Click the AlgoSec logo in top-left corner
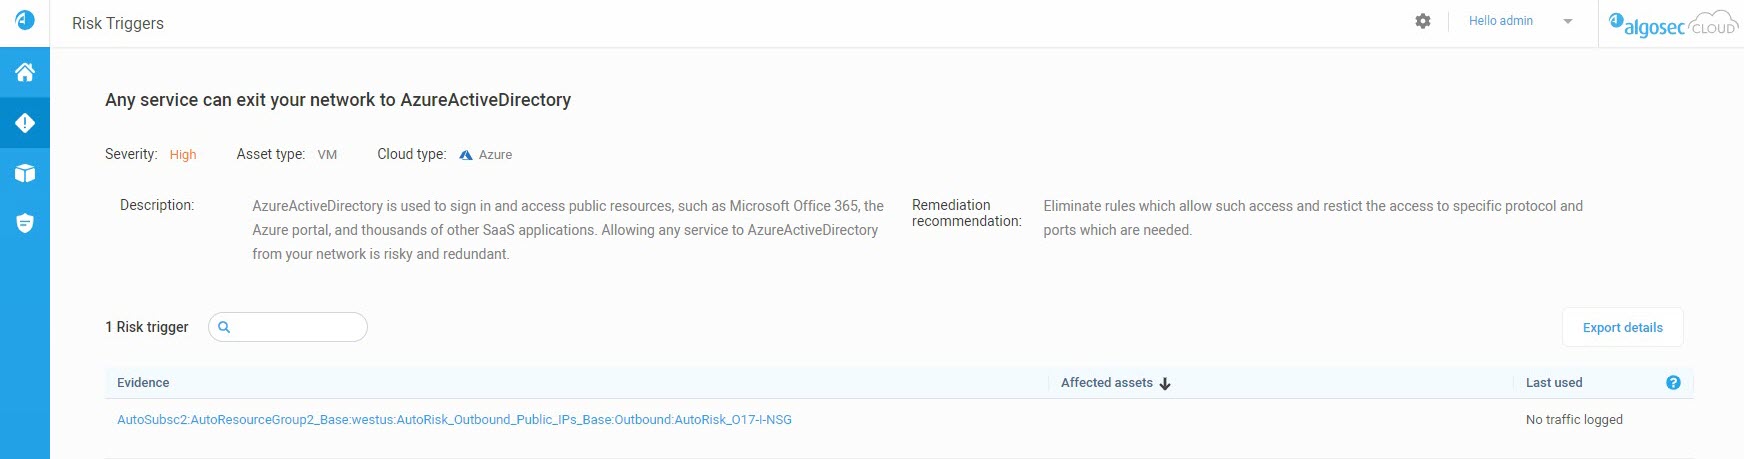1744x459 pixels. click(25, 20)
